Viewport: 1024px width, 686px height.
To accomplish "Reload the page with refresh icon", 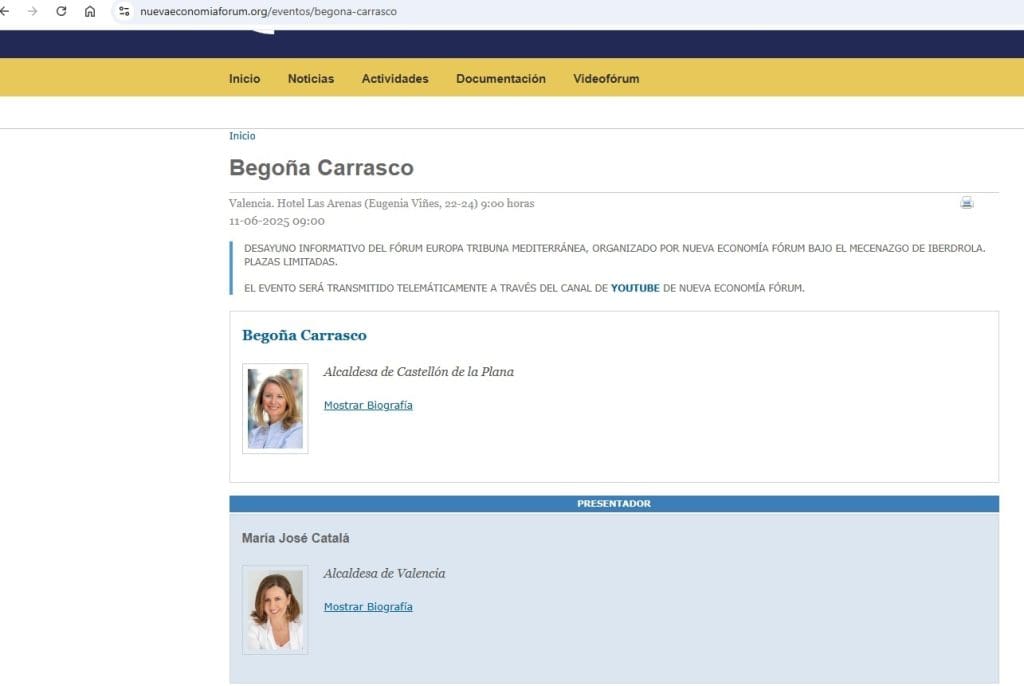I will pyautogui.click(x=61, y=11).
